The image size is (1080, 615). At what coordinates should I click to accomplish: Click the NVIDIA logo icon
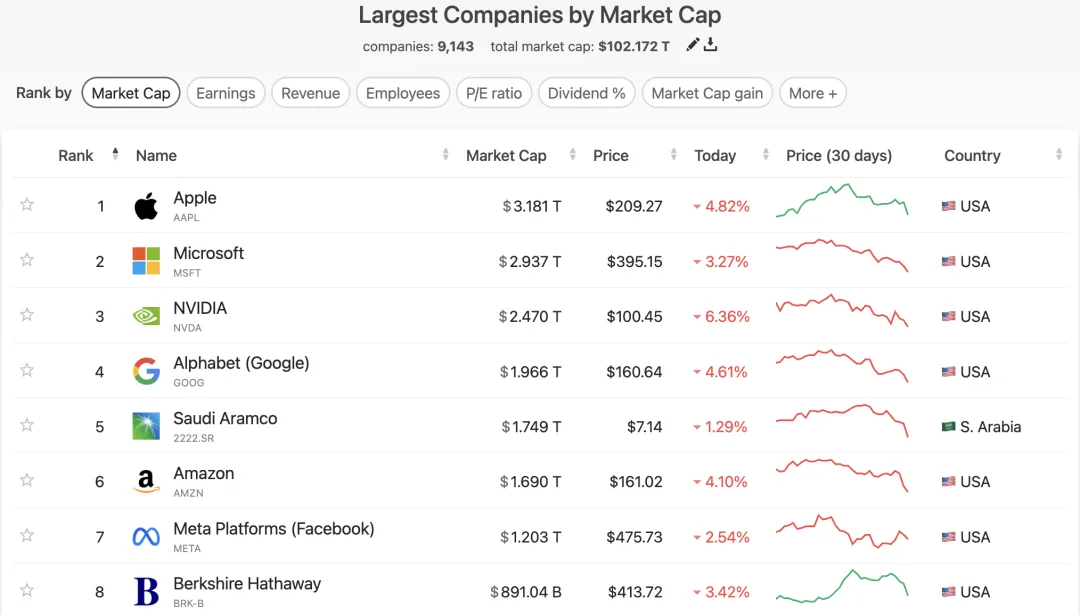(x=146, y=317)
